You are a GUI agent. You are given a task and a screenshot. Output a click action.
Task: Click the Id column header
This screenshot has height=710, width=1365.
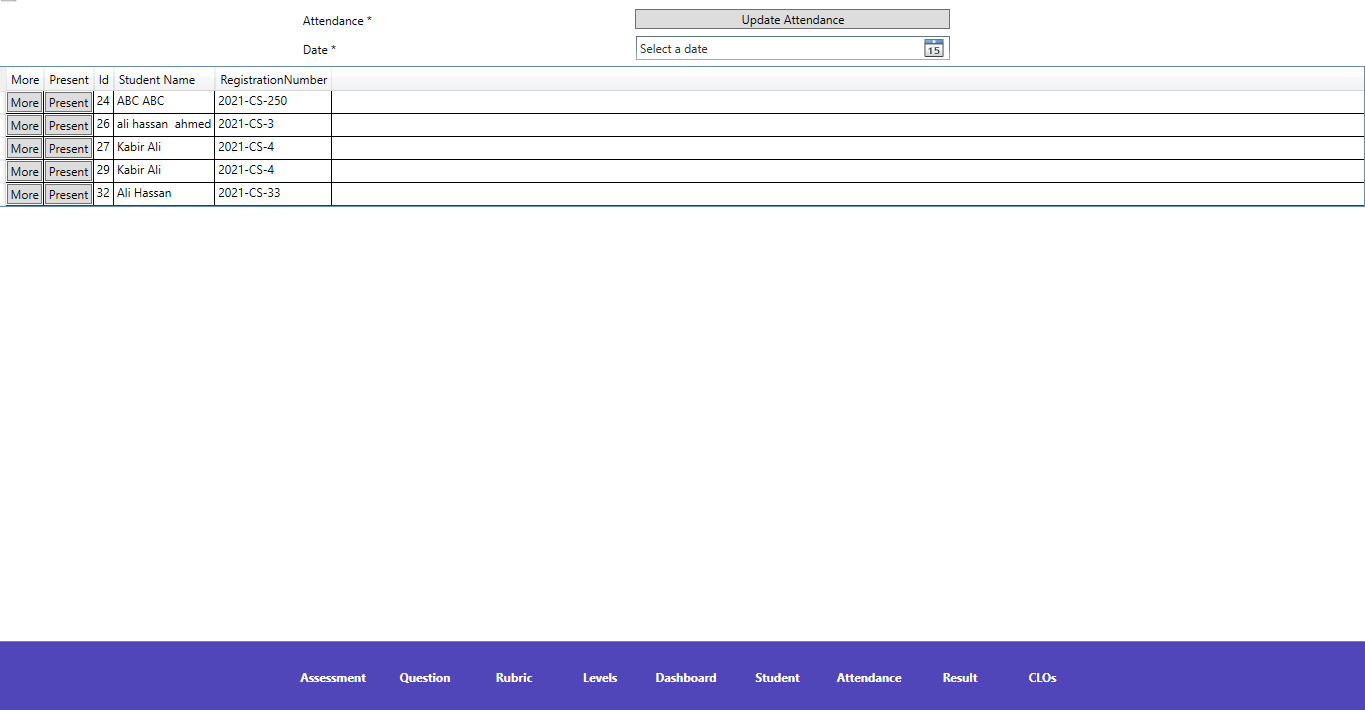coord(103,80)
